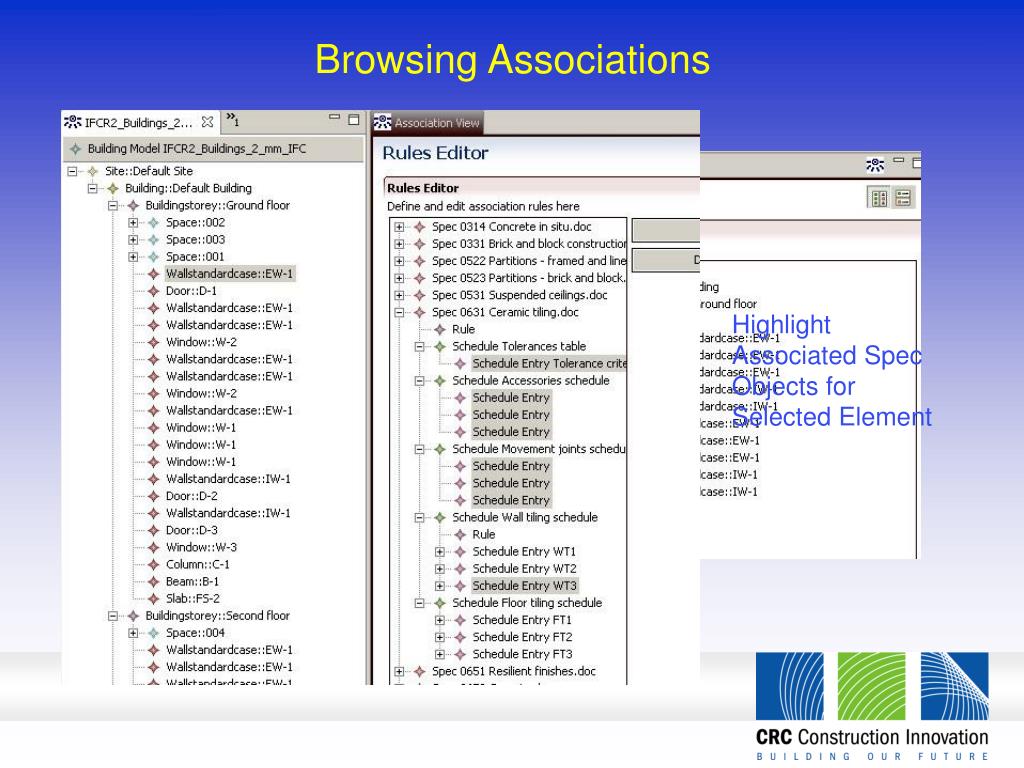Expand Spec 0651 Resilient finishes.doc
The width and height of the screenshot is (1024, 768).
pos(400,671)
